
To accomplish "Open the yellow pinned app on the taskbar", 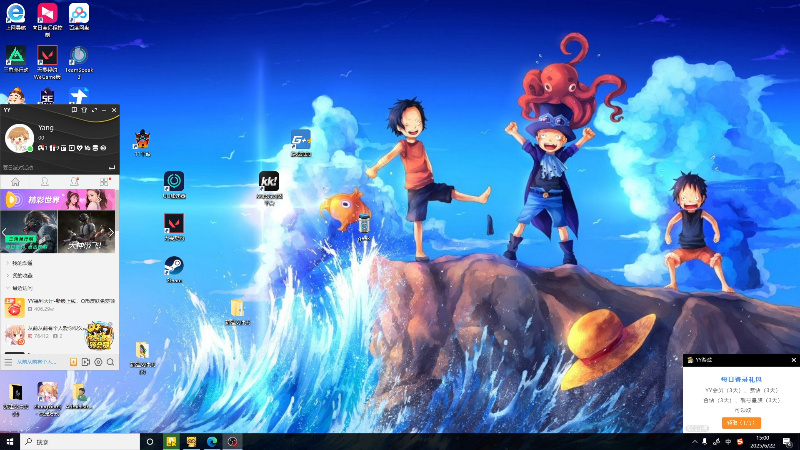I will pos(171,442).
